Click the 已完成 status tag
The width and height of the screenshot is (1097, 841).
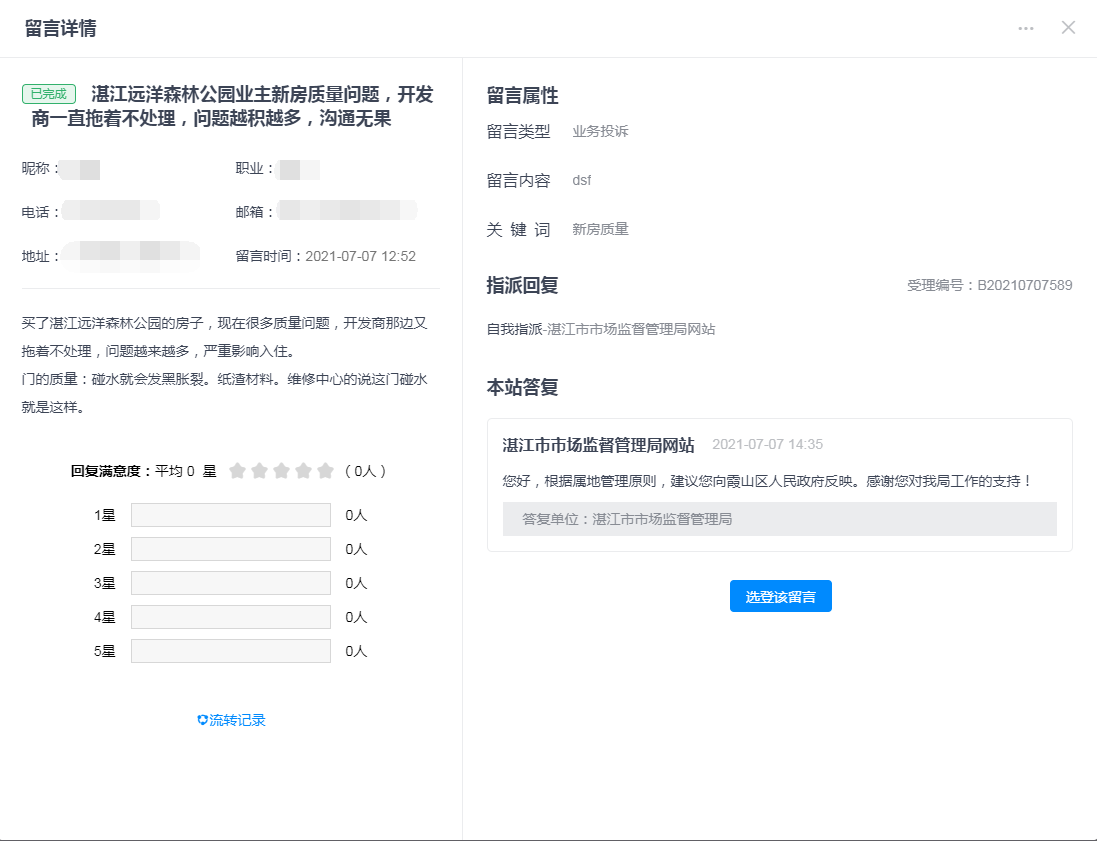49,94
